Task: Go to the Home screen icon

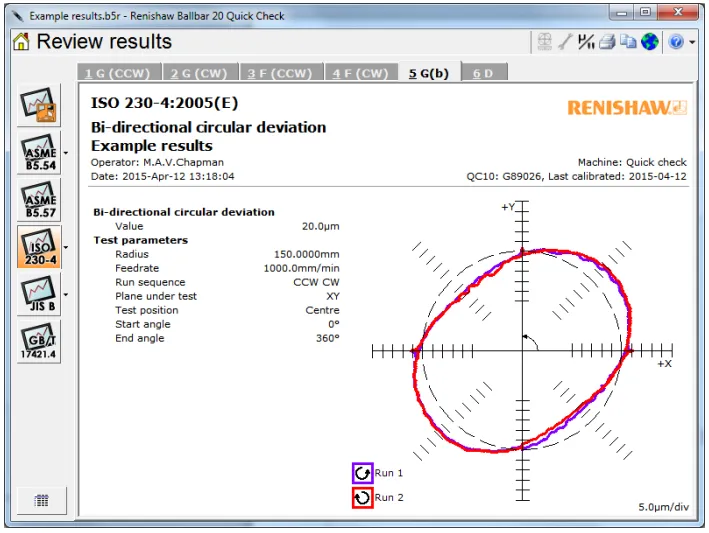Action: [x=21, y=42]
